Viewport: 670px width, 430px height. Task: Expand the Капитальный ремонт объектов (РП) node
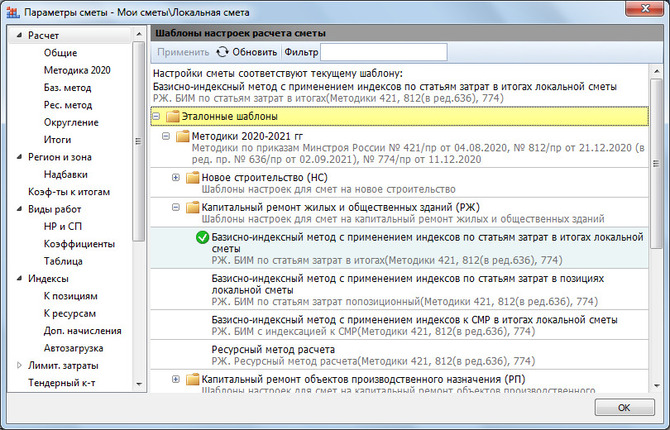click(176, 379)
